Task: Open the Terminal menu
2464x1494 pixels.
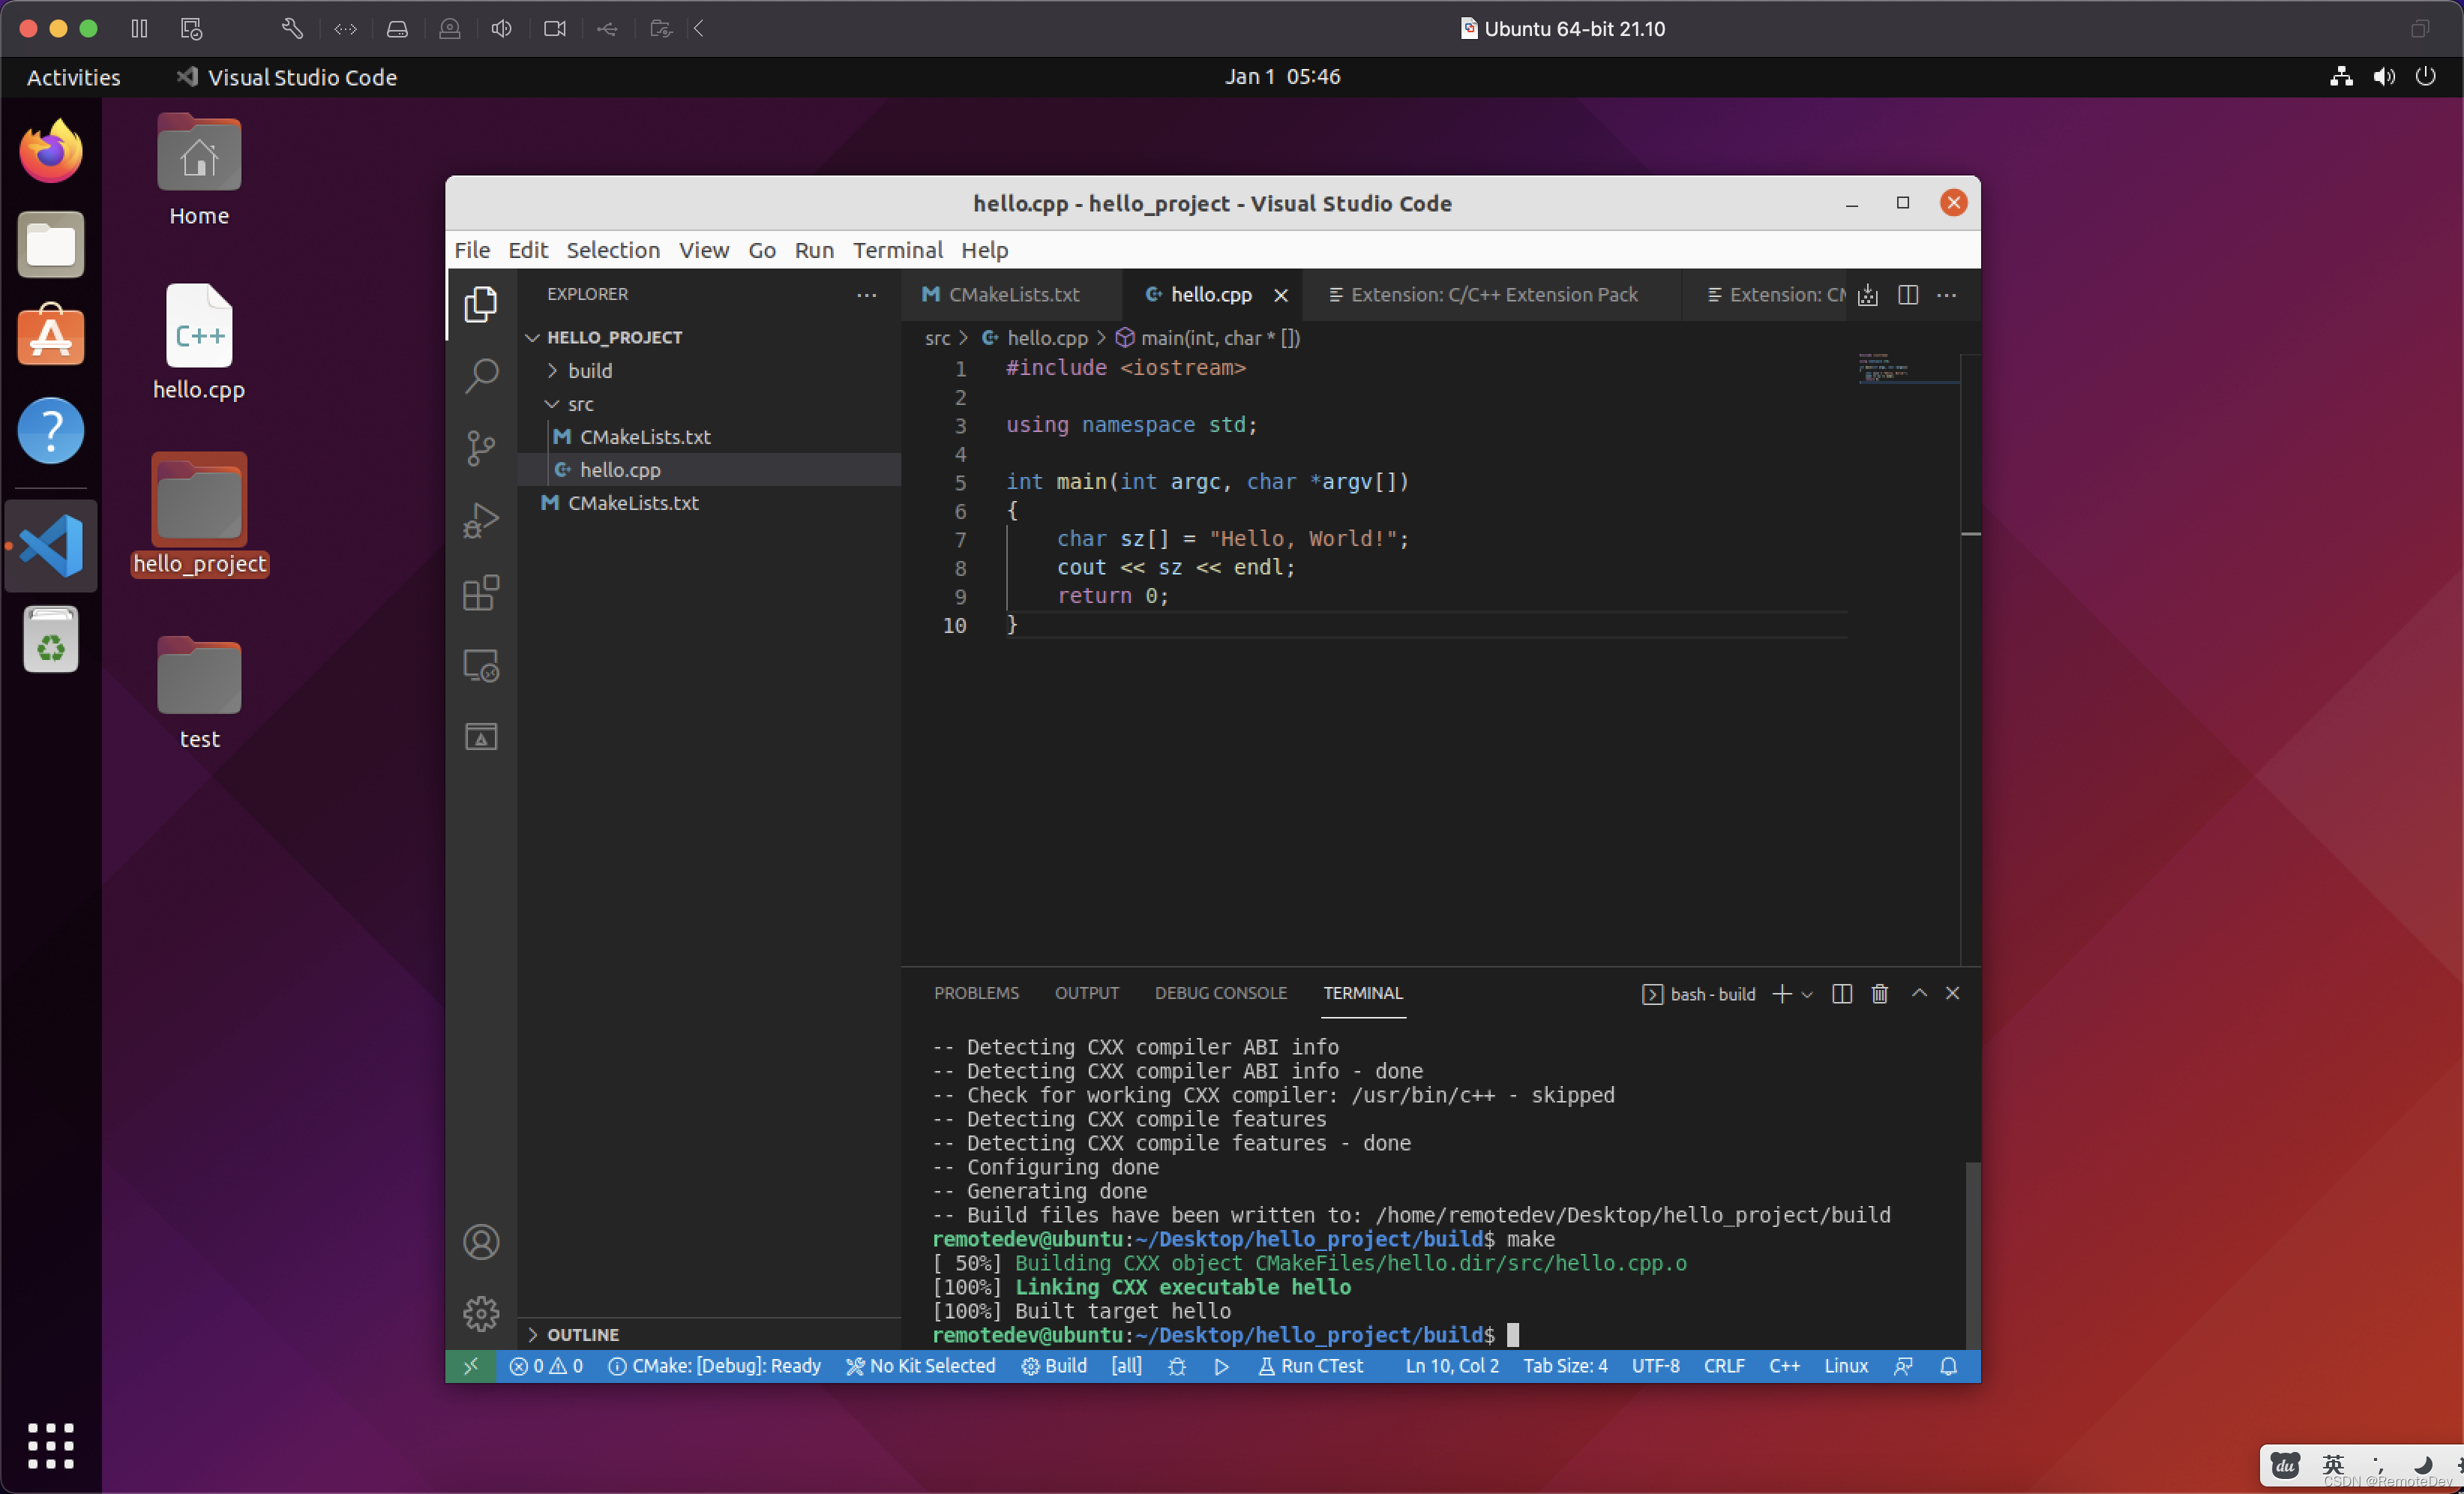Action: pyautogui.click(x=897, y=250)
